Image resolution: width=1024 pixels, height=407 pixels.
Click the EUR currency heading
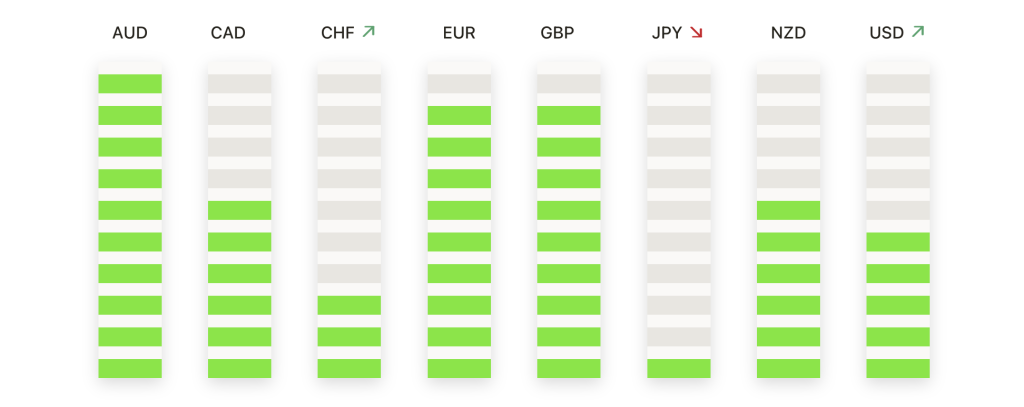click(459, 33)
